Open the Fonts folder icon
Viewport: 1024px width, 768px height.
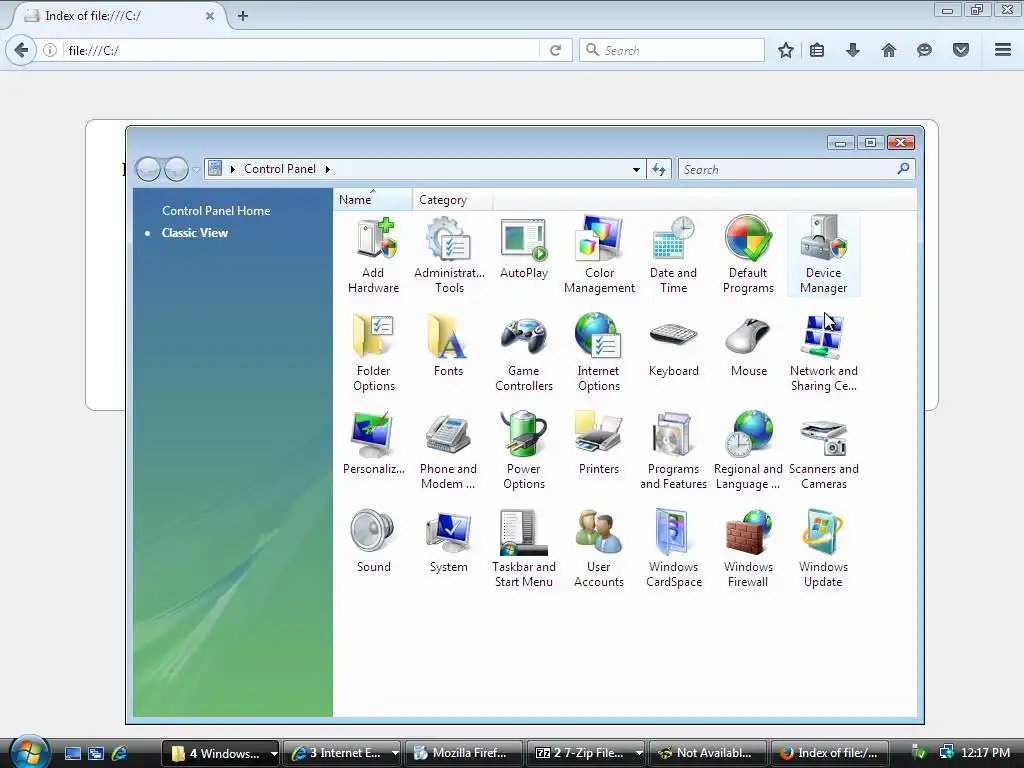448,347
